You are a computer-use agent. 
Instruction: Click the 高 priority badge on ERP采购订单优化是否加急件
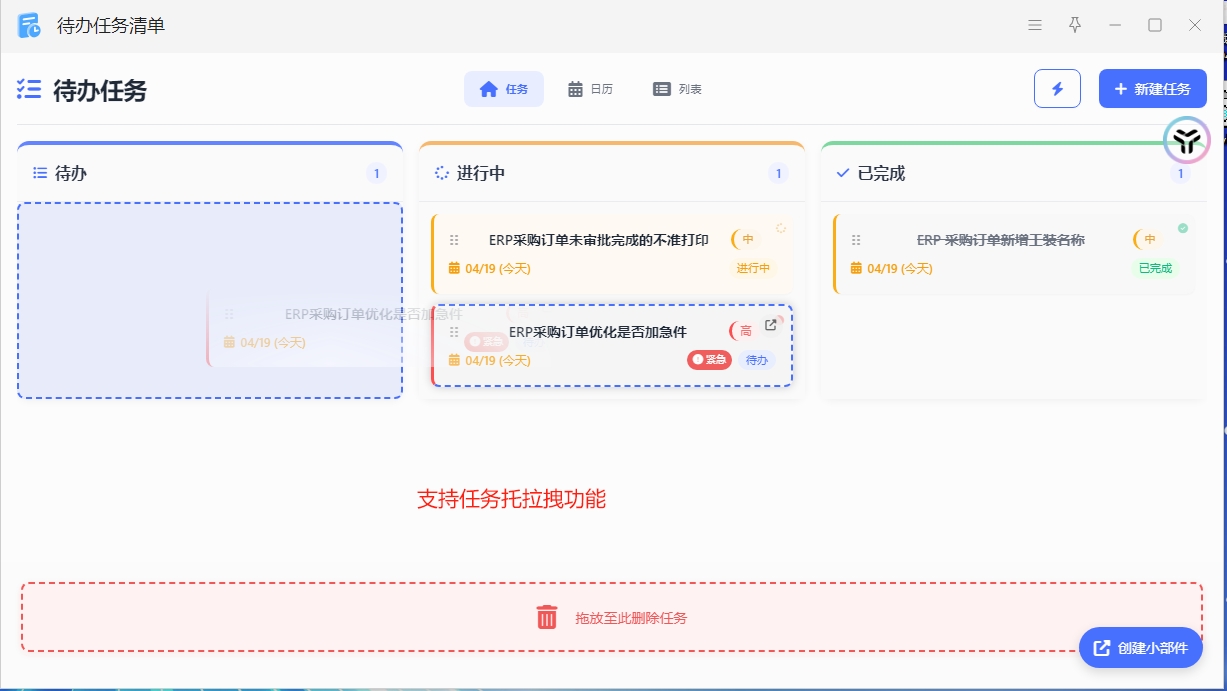click(x=744, y=331)
